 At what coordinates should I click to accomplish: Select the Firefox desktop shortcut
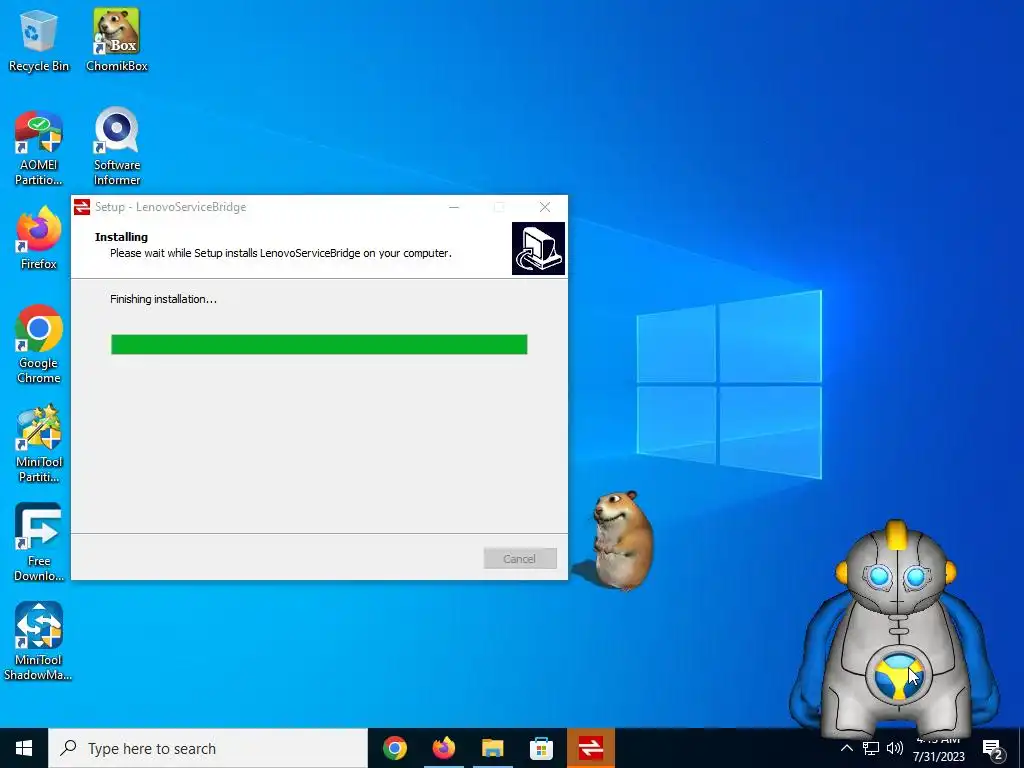pyautogui.click(x=39, y=238)
